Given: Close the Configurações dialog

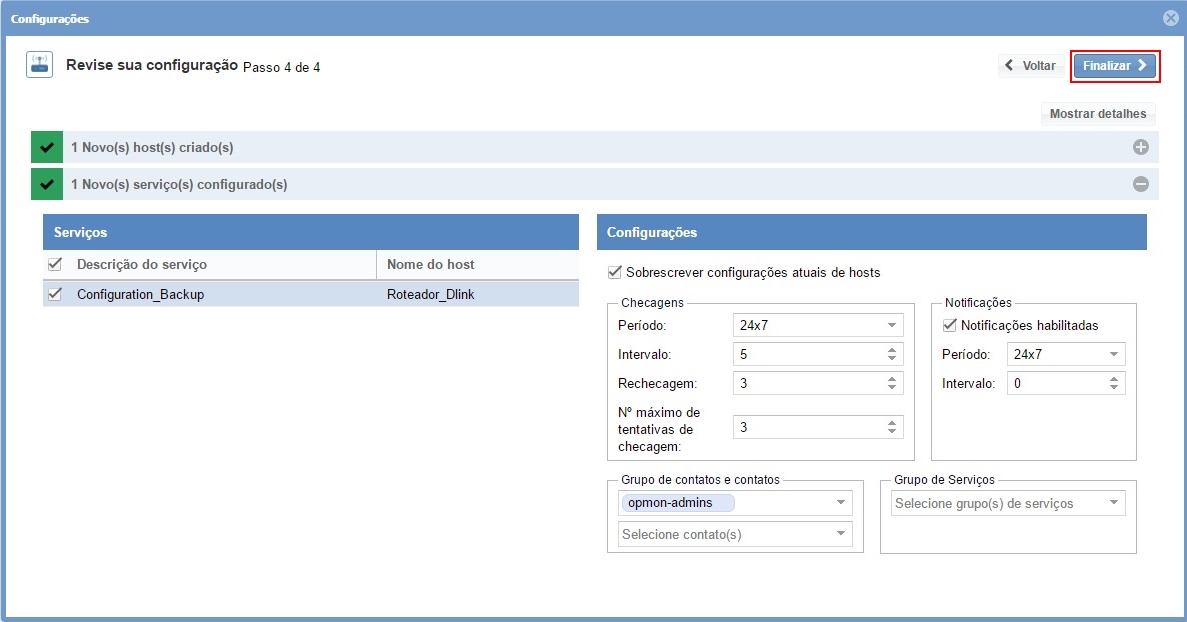Looking at the screenshot, I should click(1170, 18).
